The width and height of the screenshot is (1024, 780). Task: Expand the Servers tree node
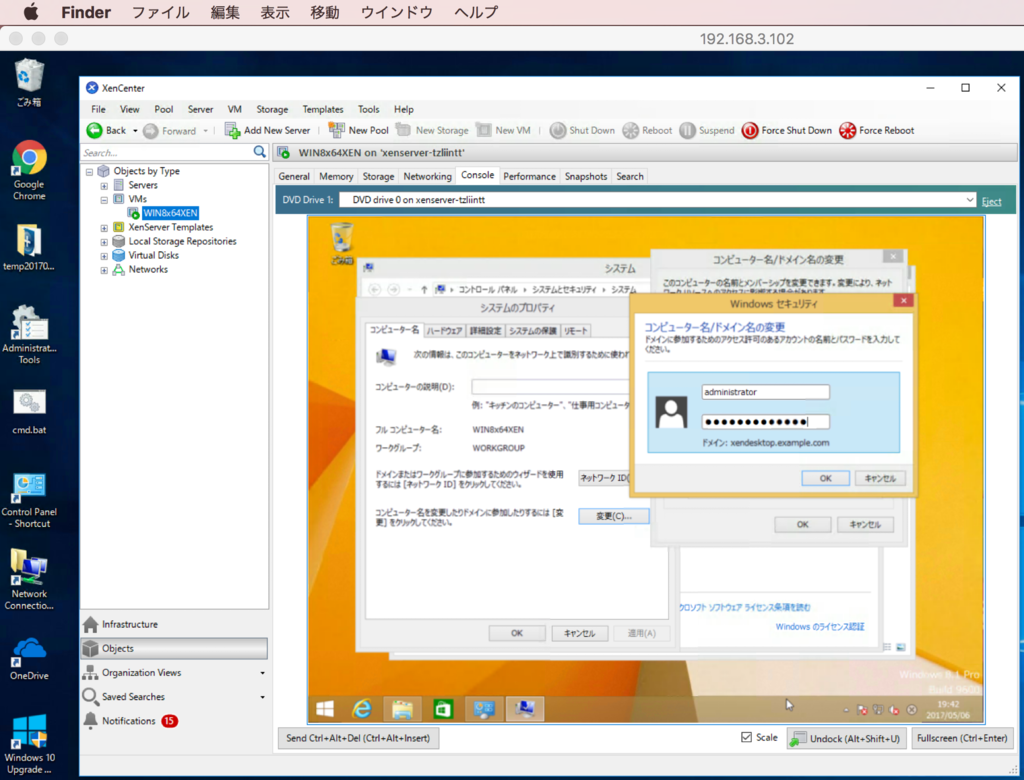(104, 186)
